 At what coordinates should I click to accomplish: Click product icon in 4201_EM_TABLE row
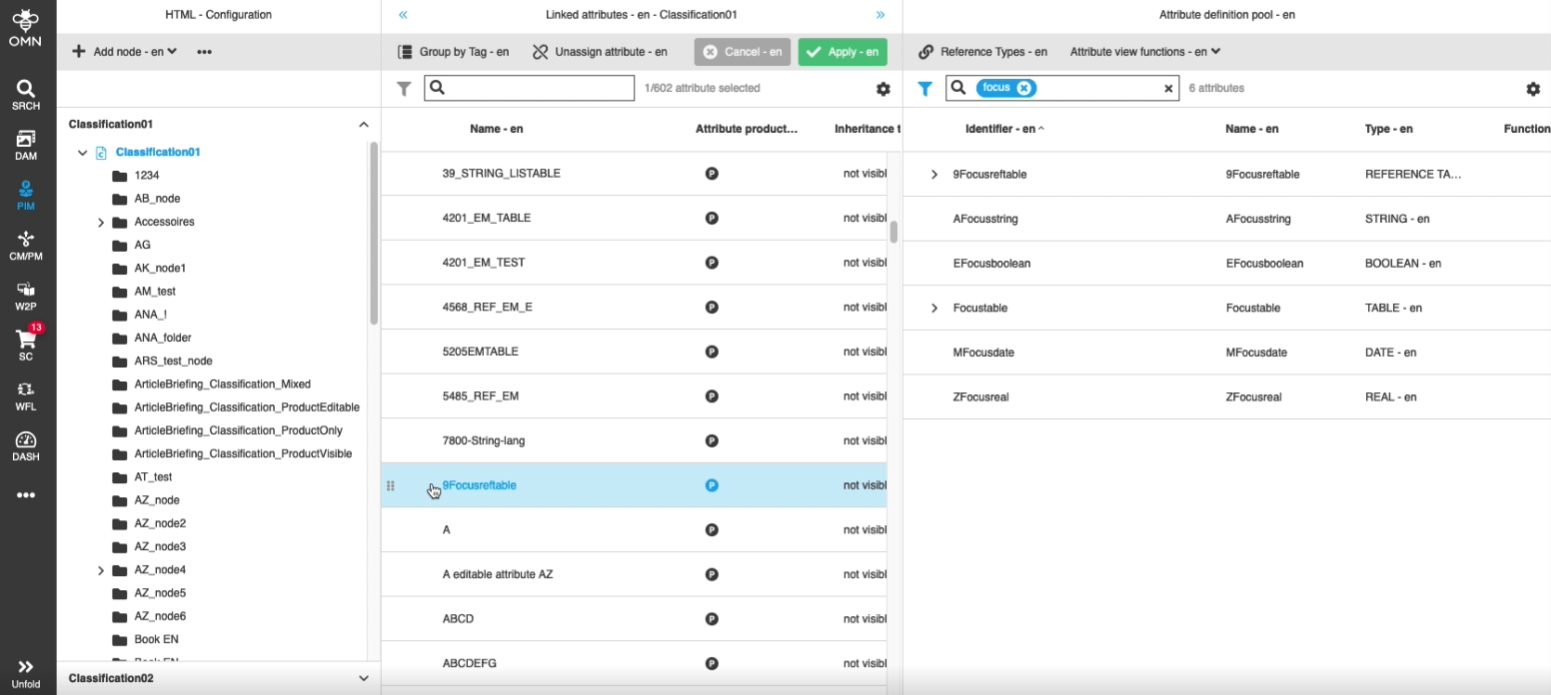[711, 217]
